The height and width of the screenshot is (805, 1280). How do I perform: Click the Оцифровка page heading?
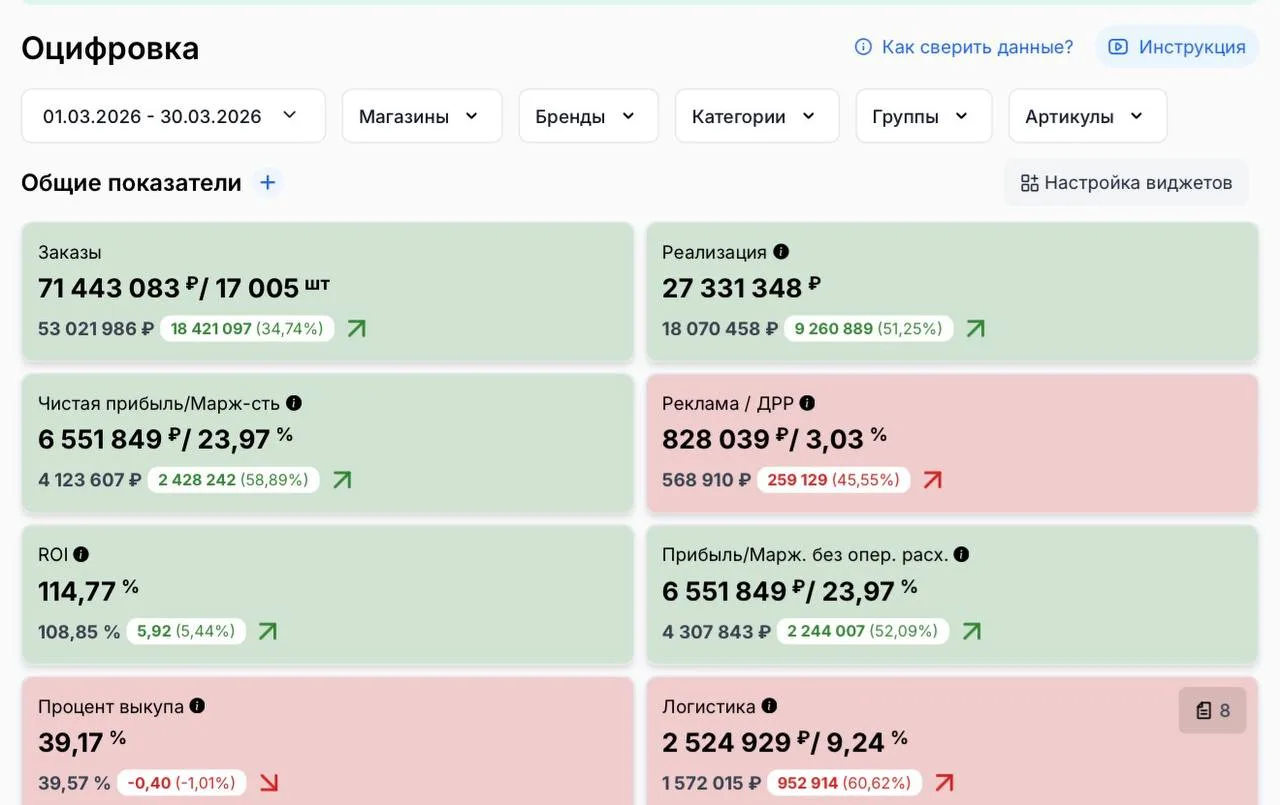tap(110, 48)
